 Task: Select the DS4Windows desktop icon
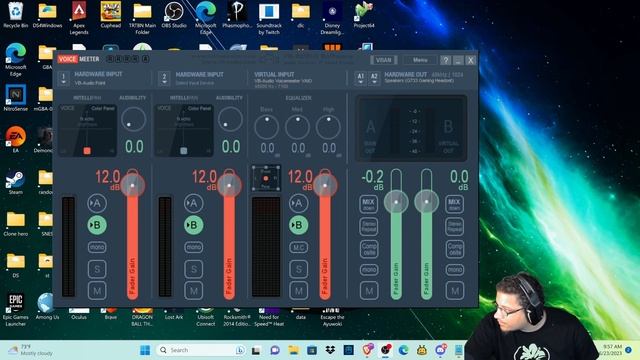pos(47,16)
